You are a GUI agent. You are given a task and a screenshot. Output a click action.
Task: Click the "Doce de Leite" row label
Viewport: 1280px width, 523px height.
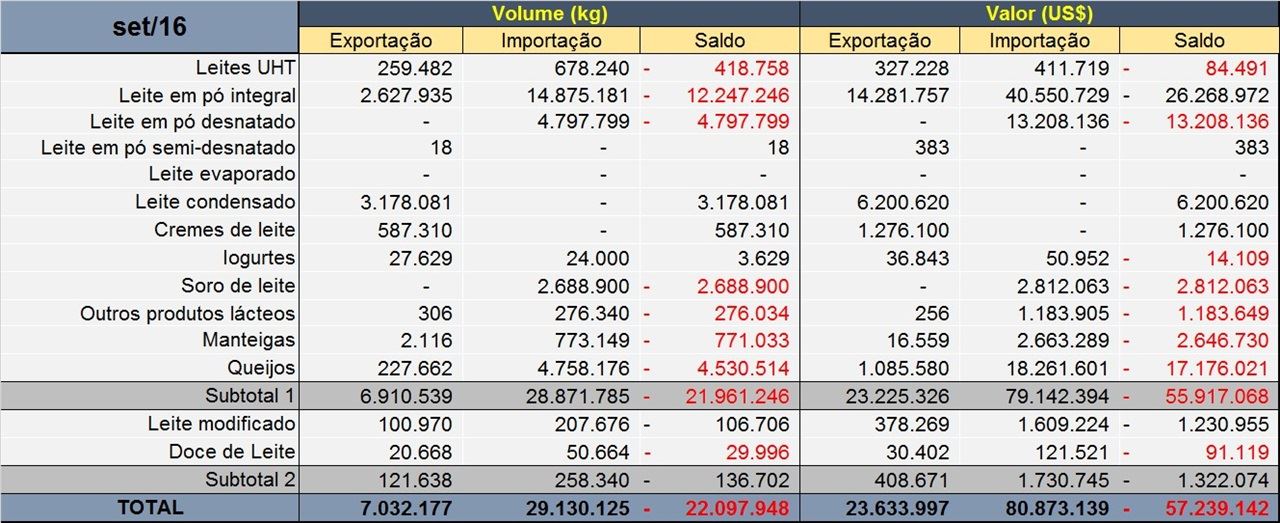pyautogui.click(x=232, y=451)
